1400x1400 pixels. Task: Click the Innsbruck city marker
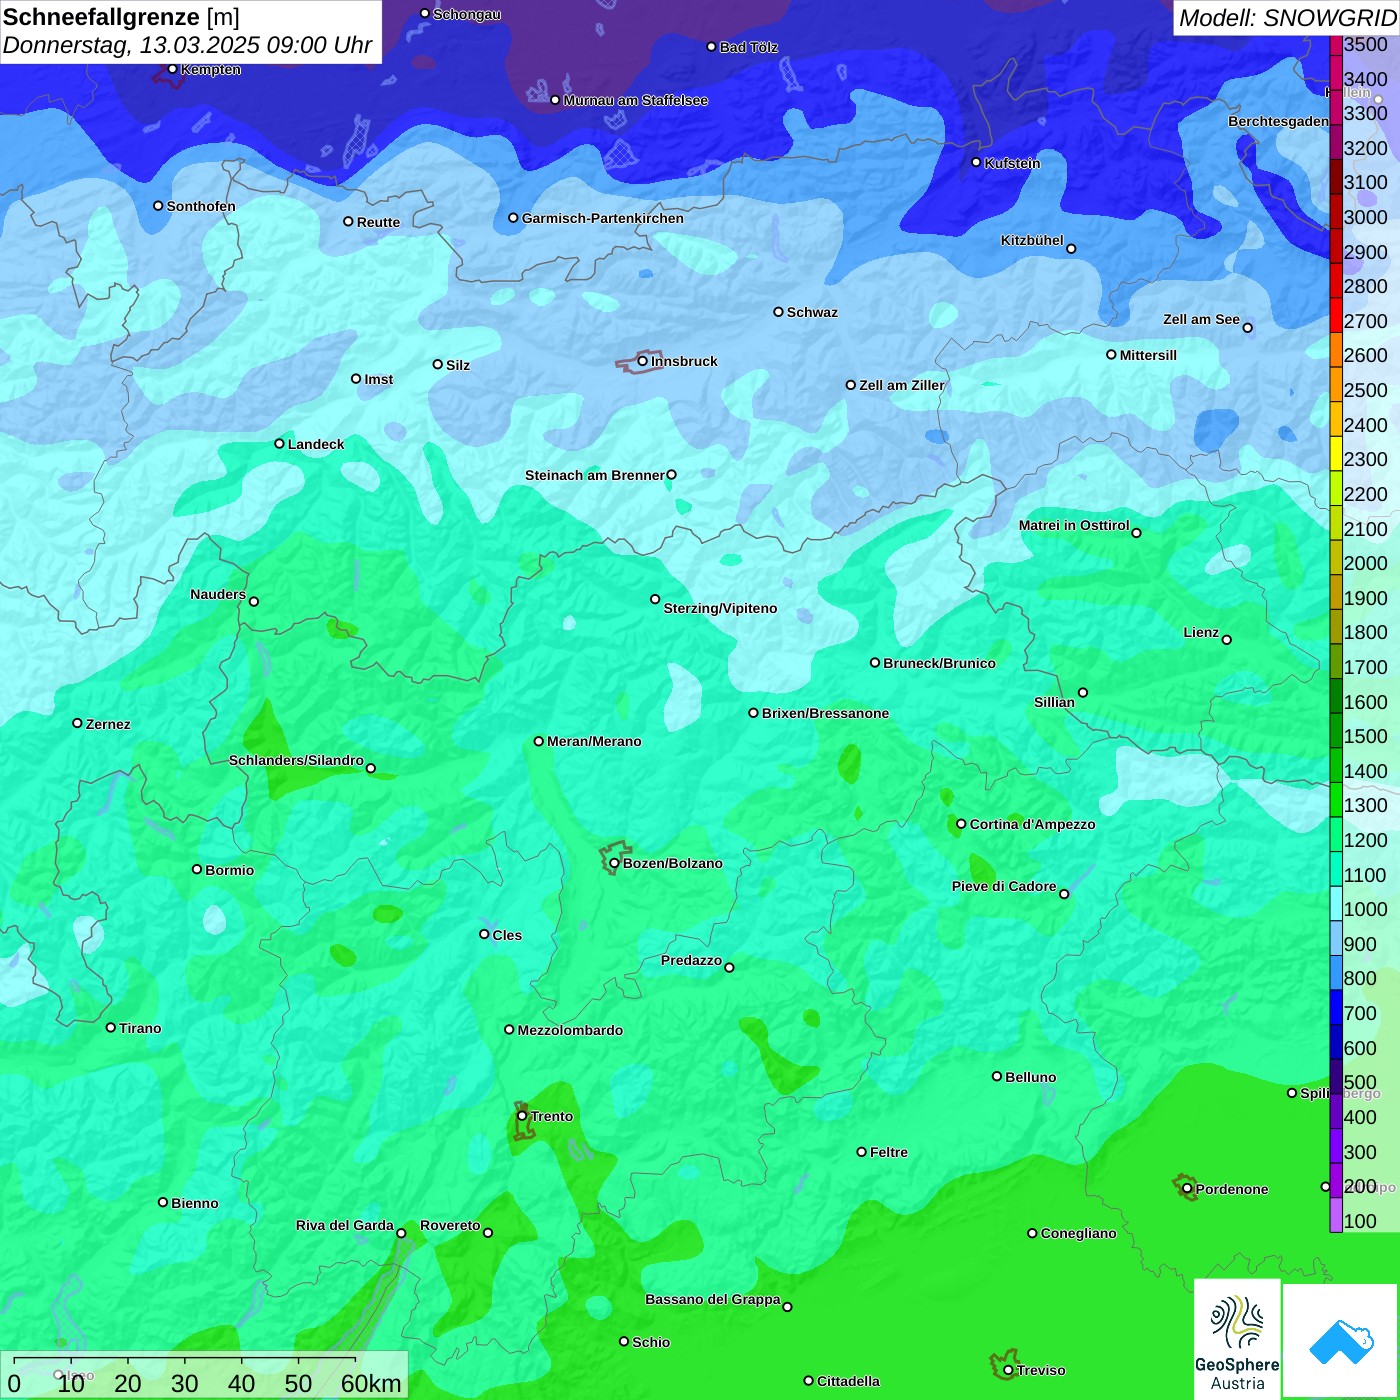(642, 361)
